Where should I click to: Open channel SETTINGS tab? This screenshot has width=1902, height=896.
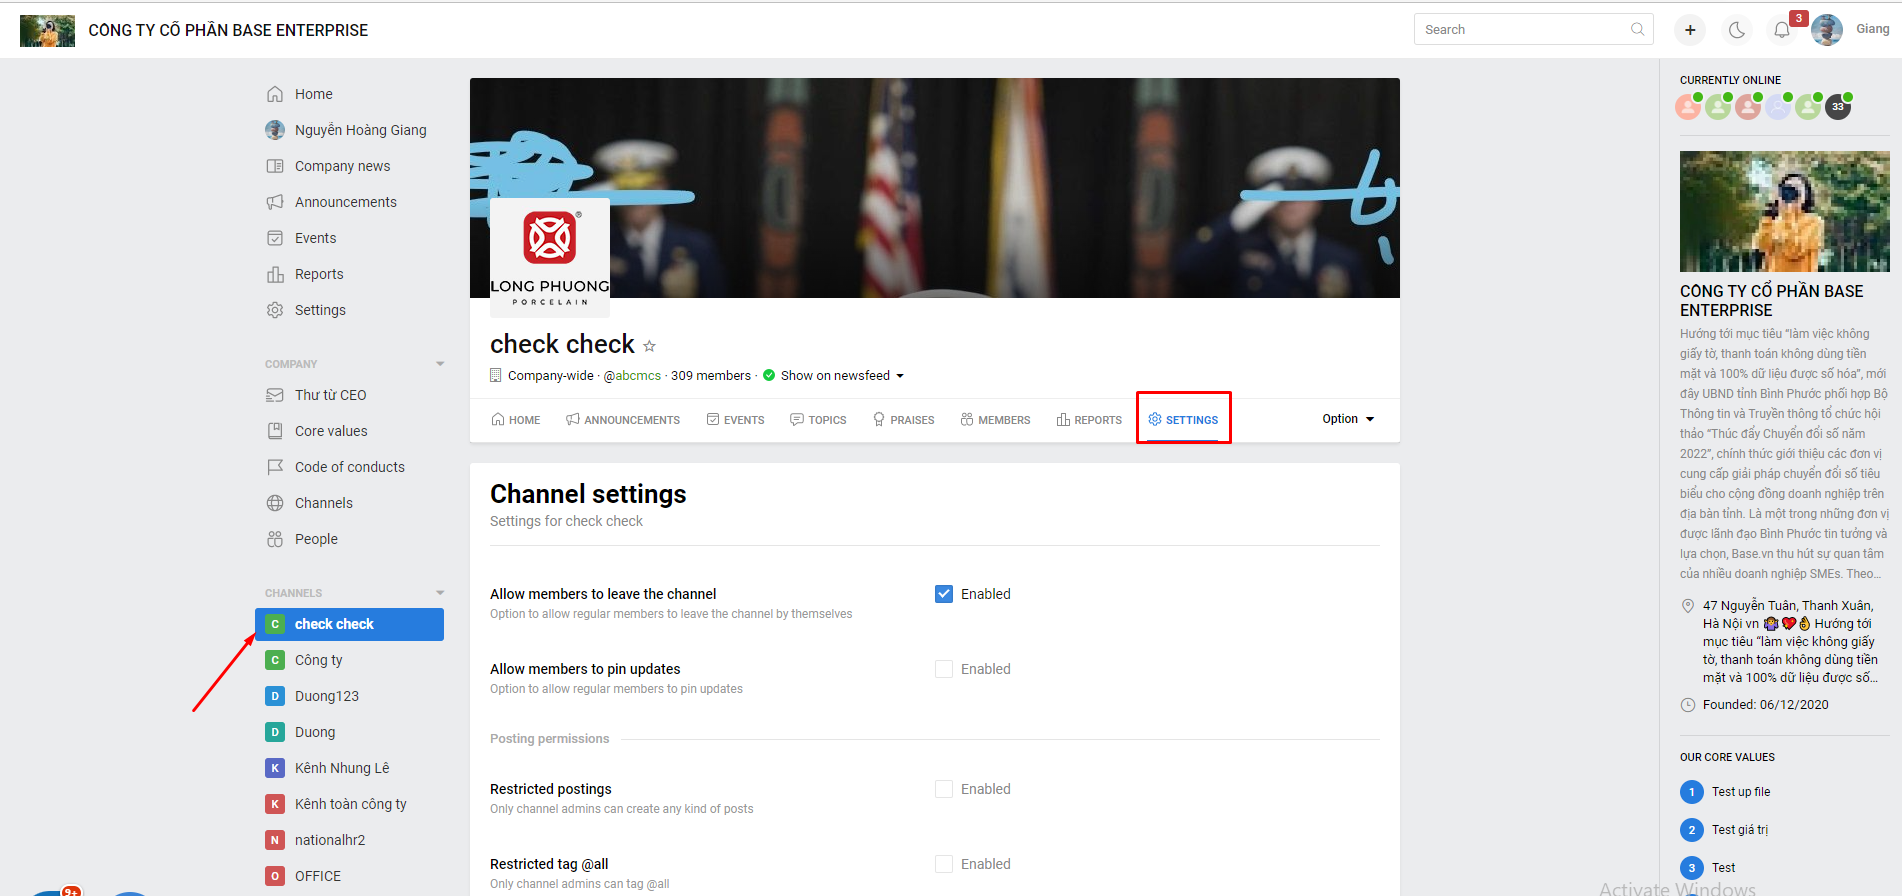click(x=1183, y=420)
